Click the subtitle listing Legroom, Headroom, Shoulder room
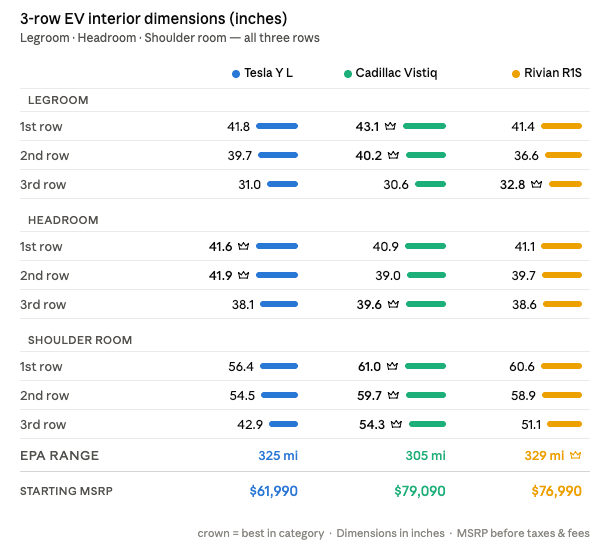The height and width of the screenshot is (550, 614). tap(170, 38)
